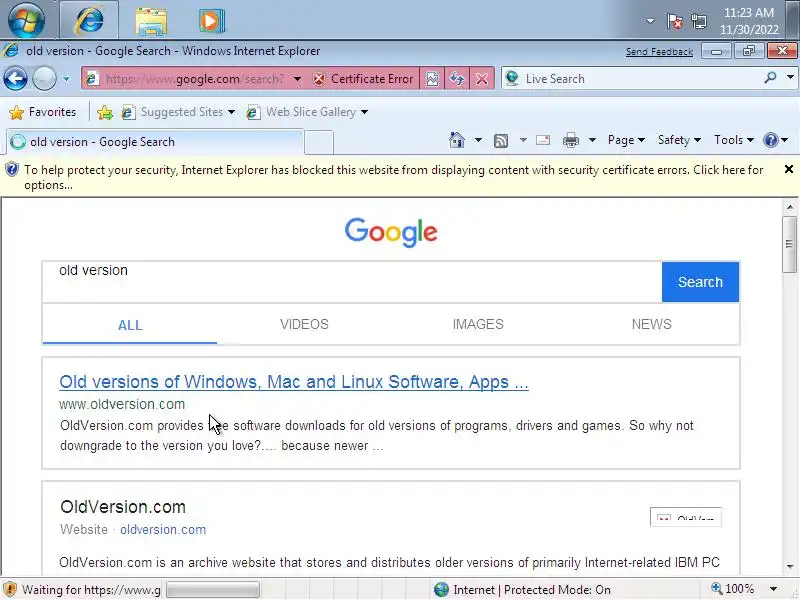Click the Help question mark icon
Image resolution: width=800 pixels, height=600 pixels.
click(x=770, y=140)
